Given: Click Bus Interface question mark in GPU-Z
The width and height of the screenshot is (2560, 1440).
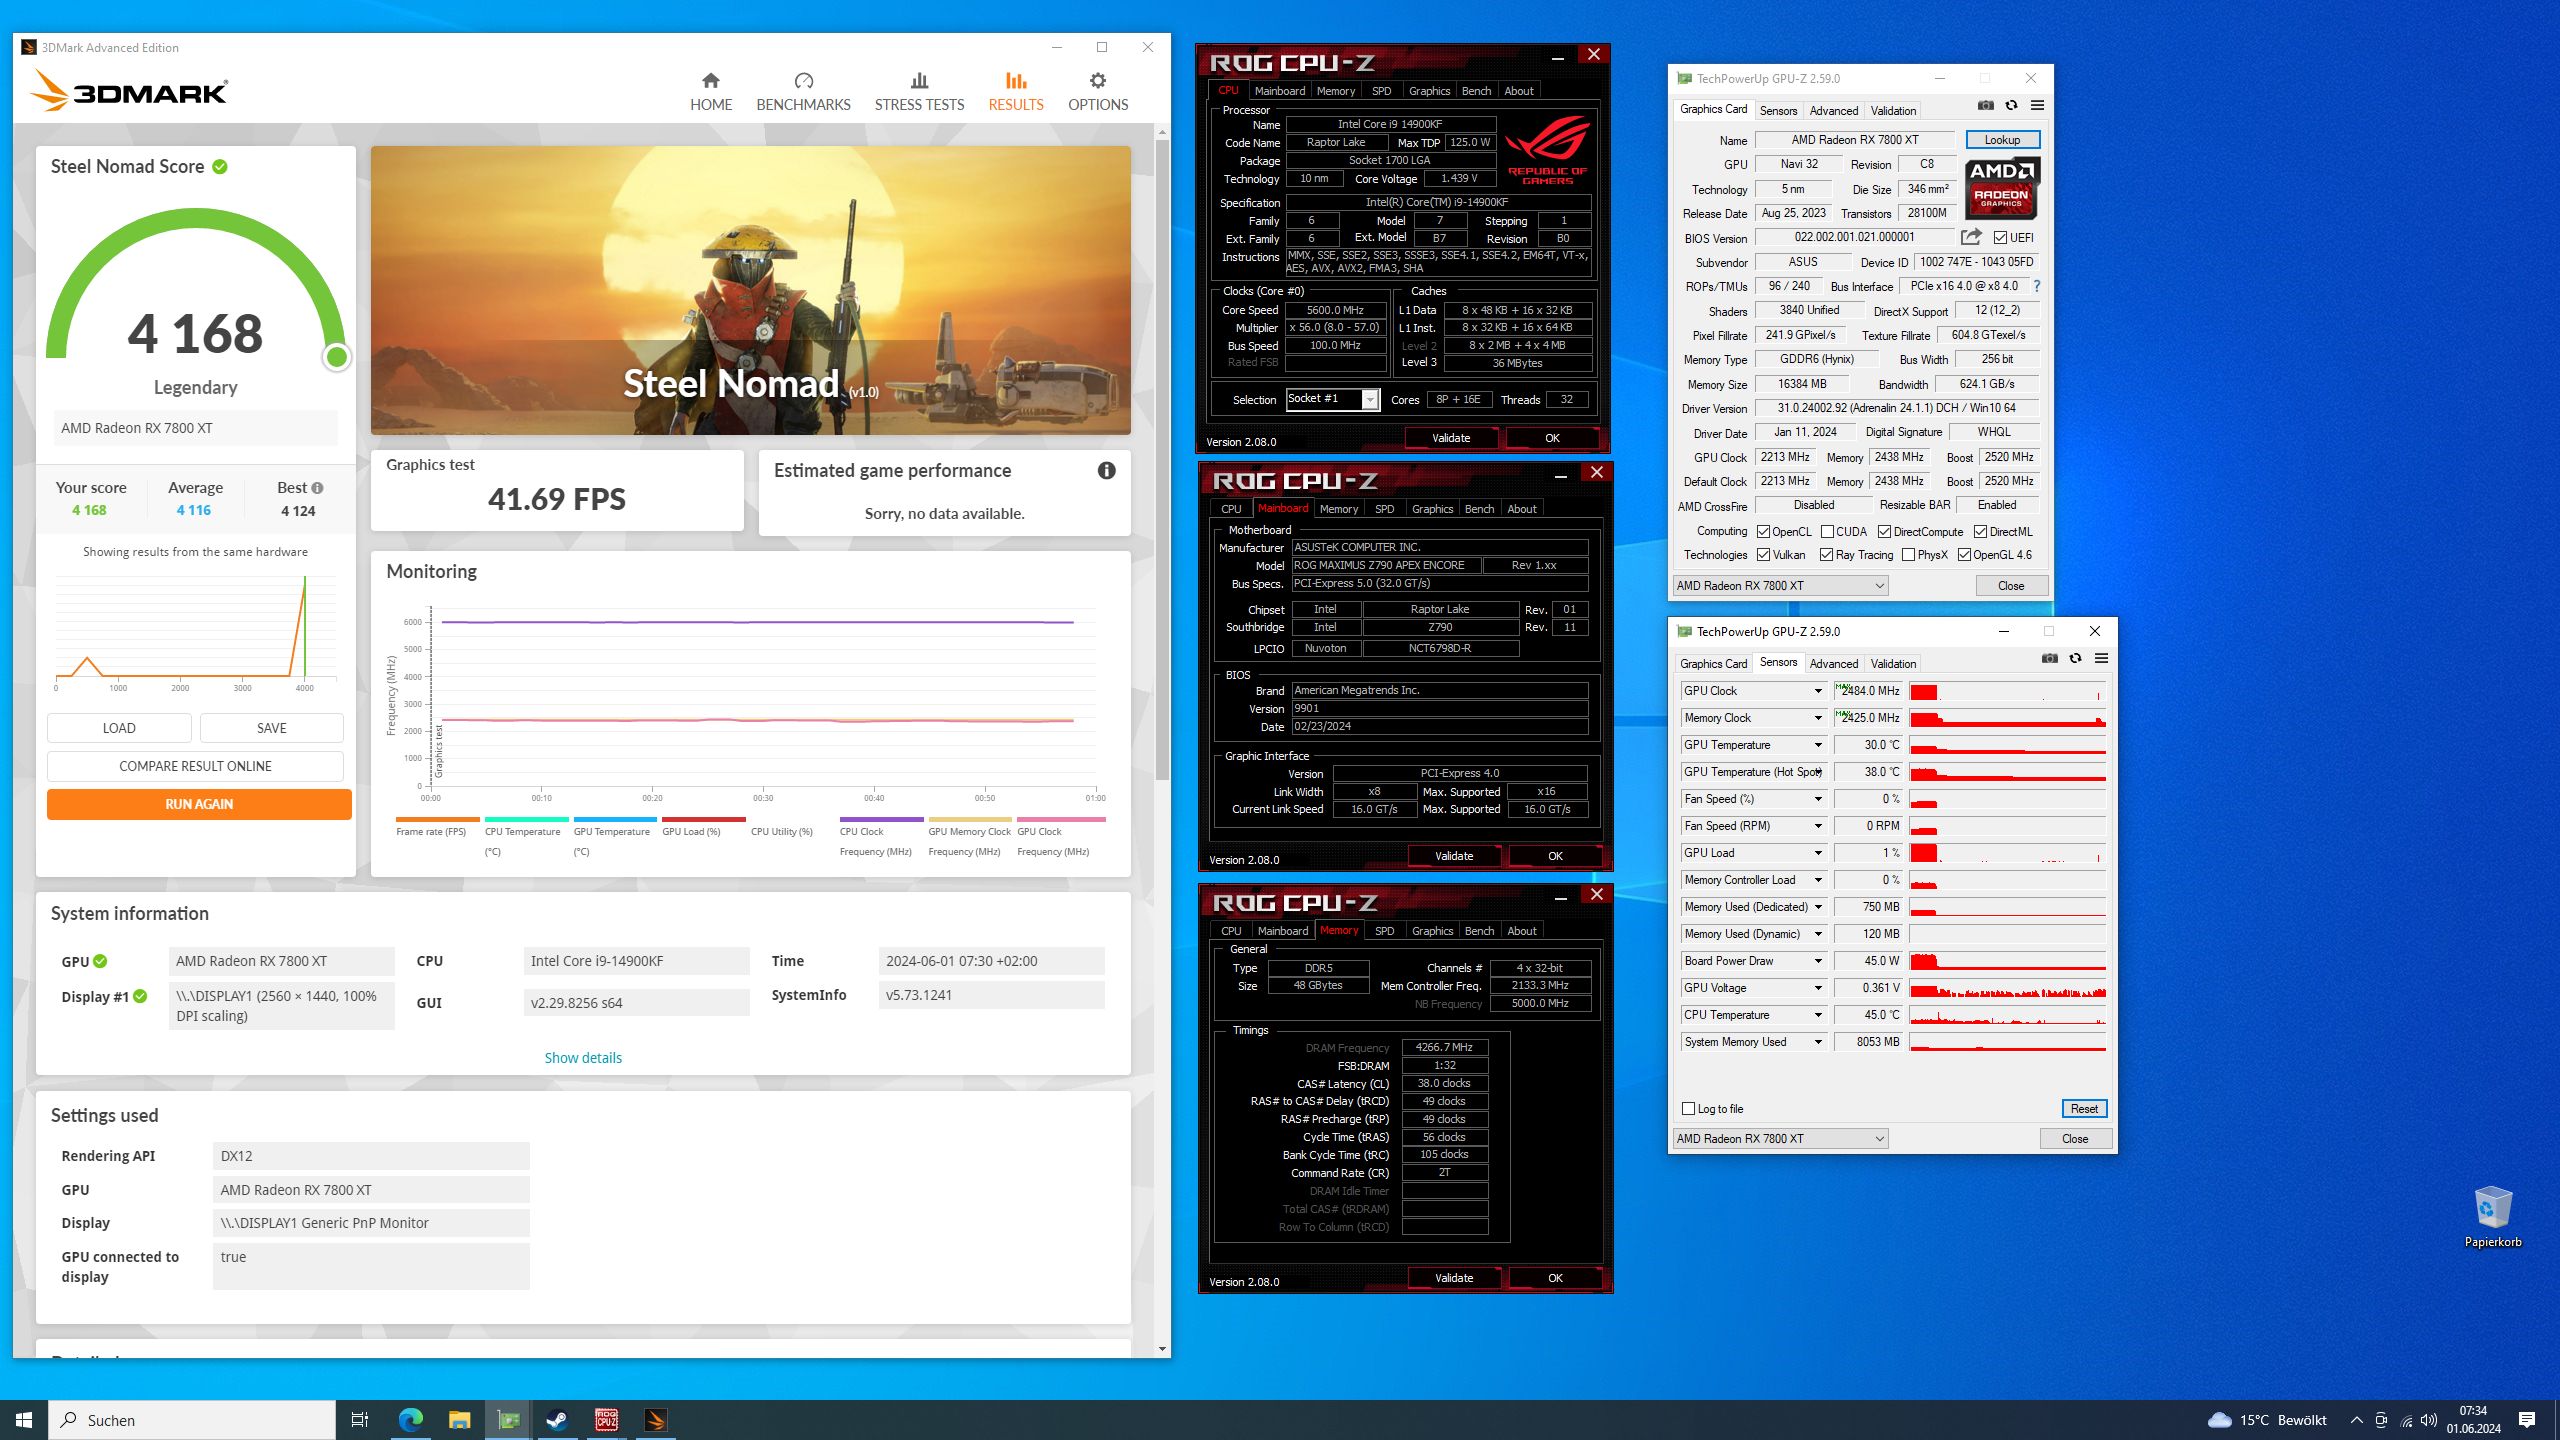Looking at the screenshot, I should click(2036, 286).
